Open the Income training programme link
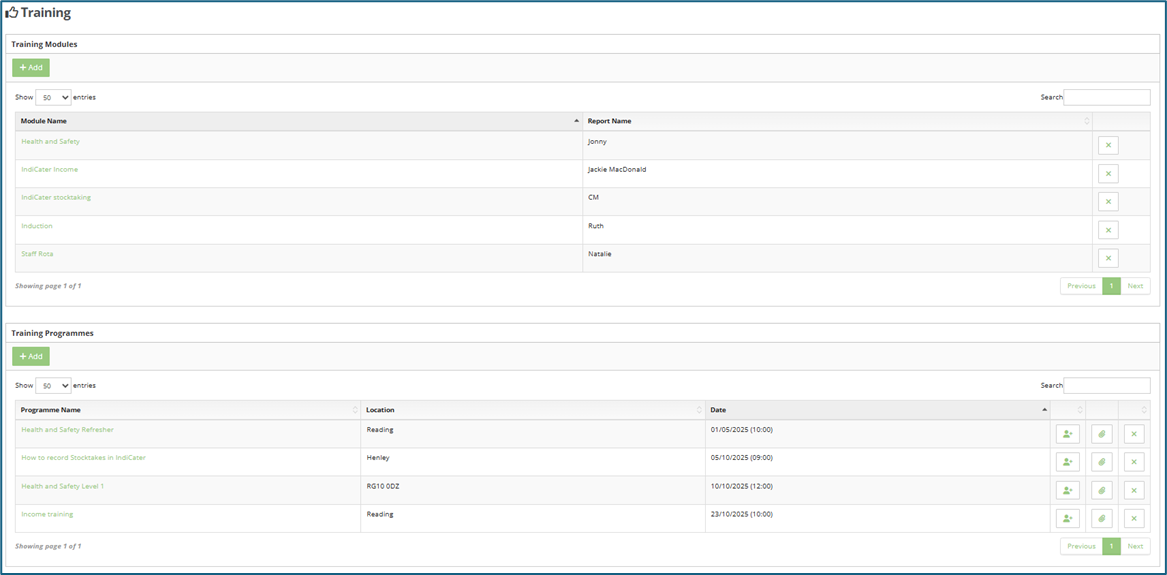Image resolution: width=1167 pixels, height=575 pixels. [x=48, y=515]
